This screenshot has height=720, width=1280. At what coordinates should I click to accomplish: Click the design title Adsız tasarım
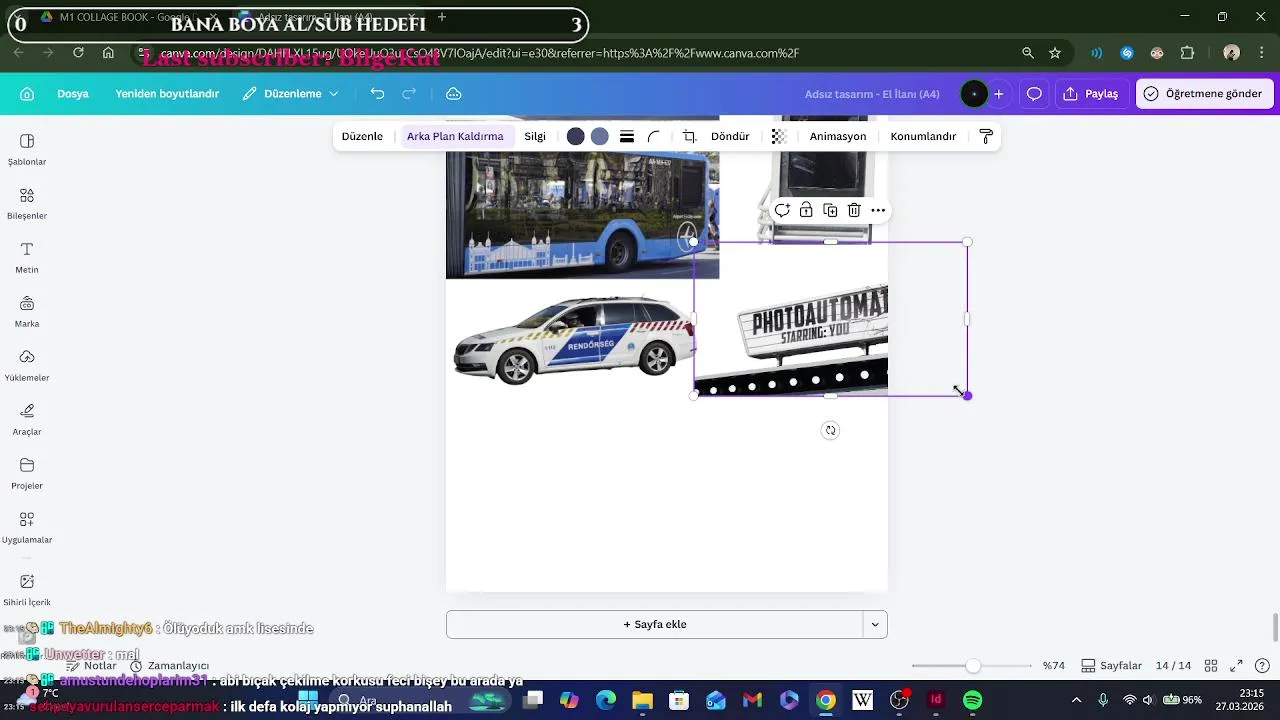(x=872, y=94)
